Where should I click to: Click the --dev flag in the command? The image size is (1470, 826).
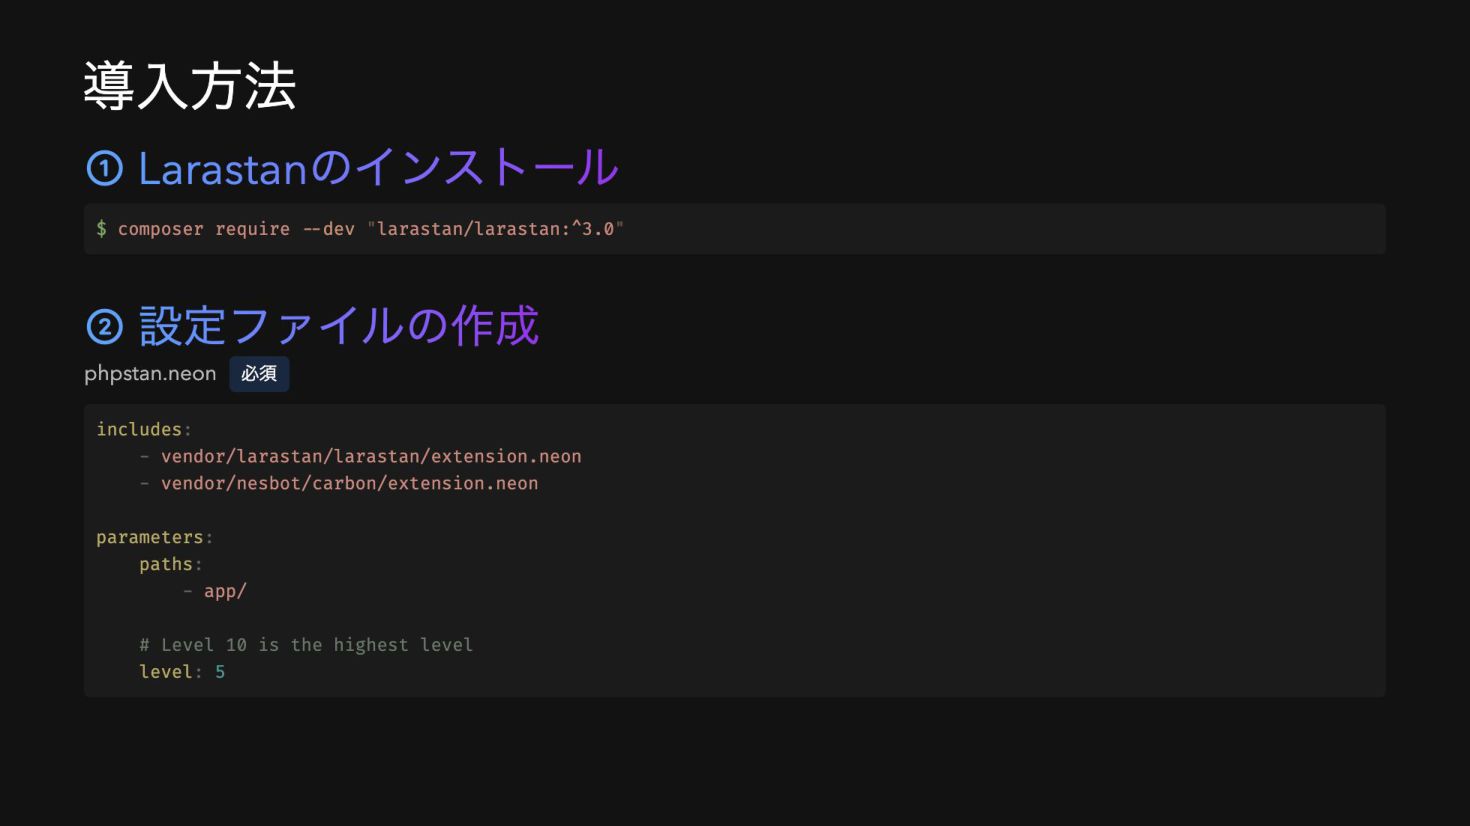click(x=329, y=229)
